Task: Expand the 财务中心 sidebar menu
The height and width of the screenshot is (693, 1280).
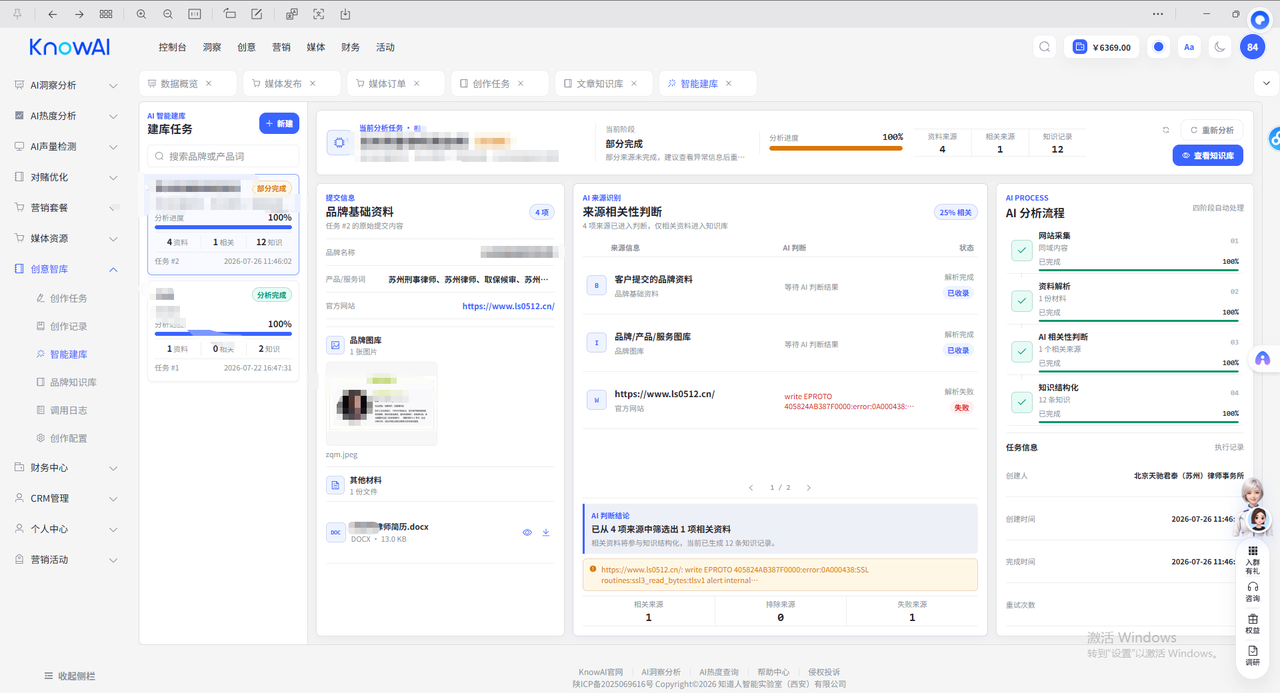Action: tap(65, 467)
